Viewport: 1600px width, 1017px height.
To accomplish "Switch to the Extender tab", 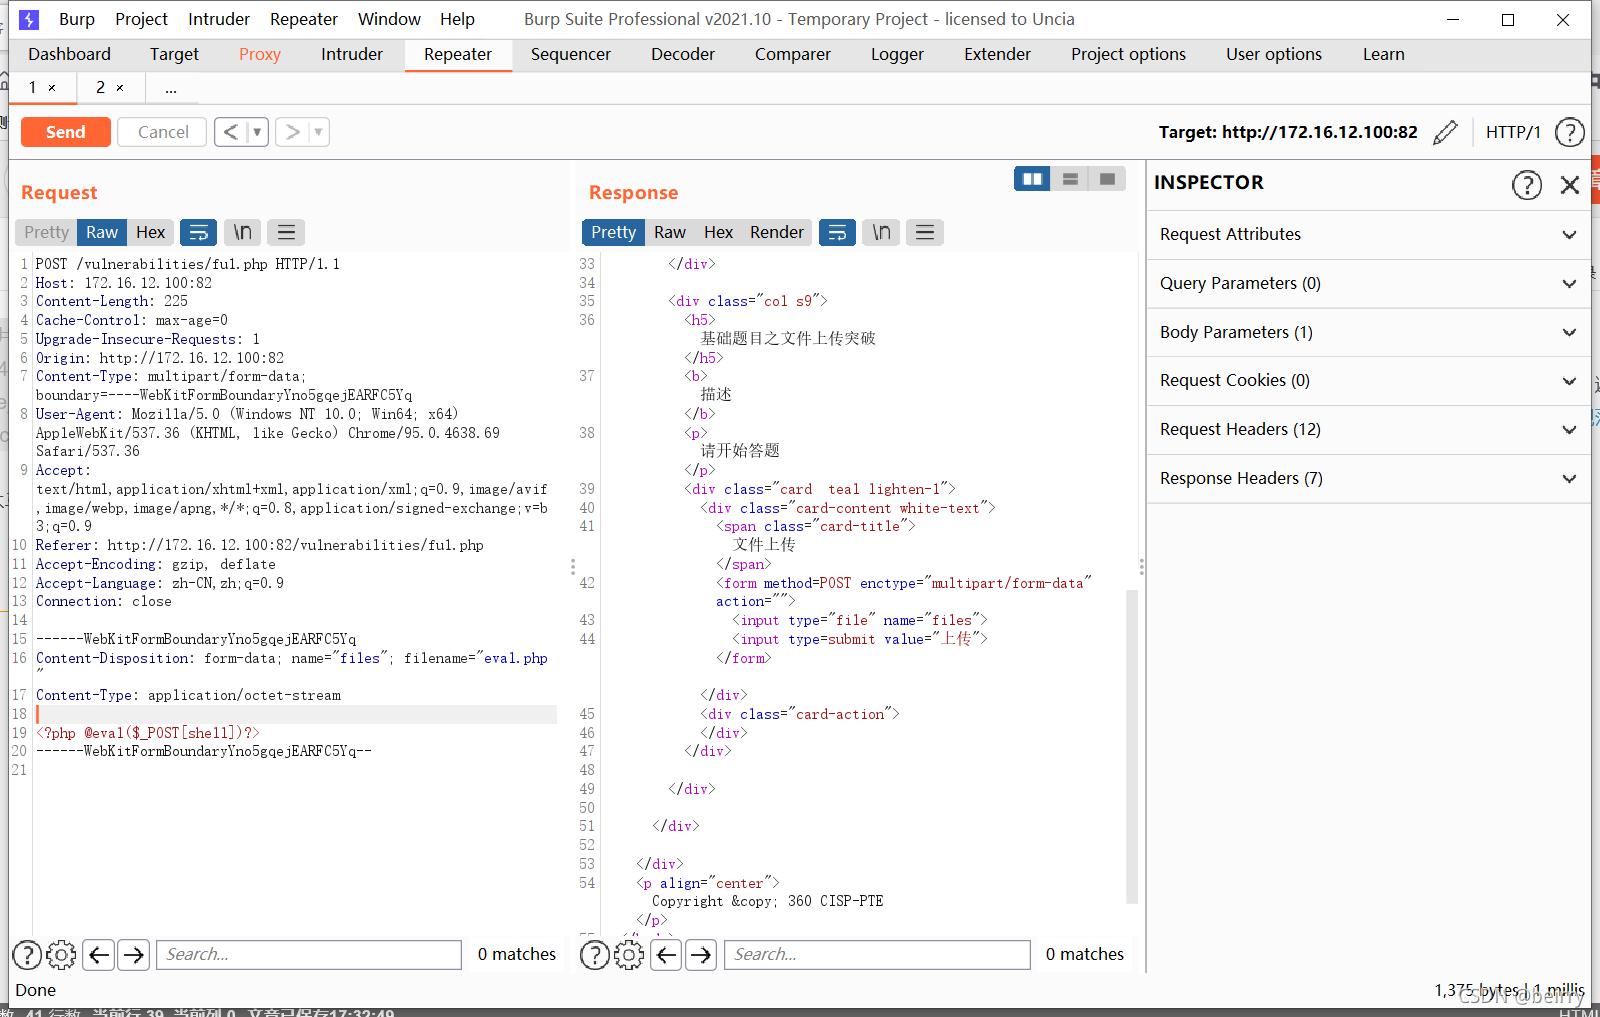I will click(x=997, y=54).
